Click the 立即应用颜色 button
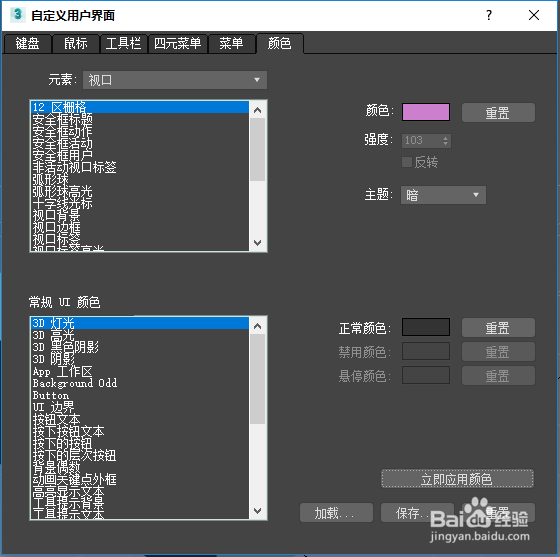Viewport: 560px width, 557px height. 458,479
